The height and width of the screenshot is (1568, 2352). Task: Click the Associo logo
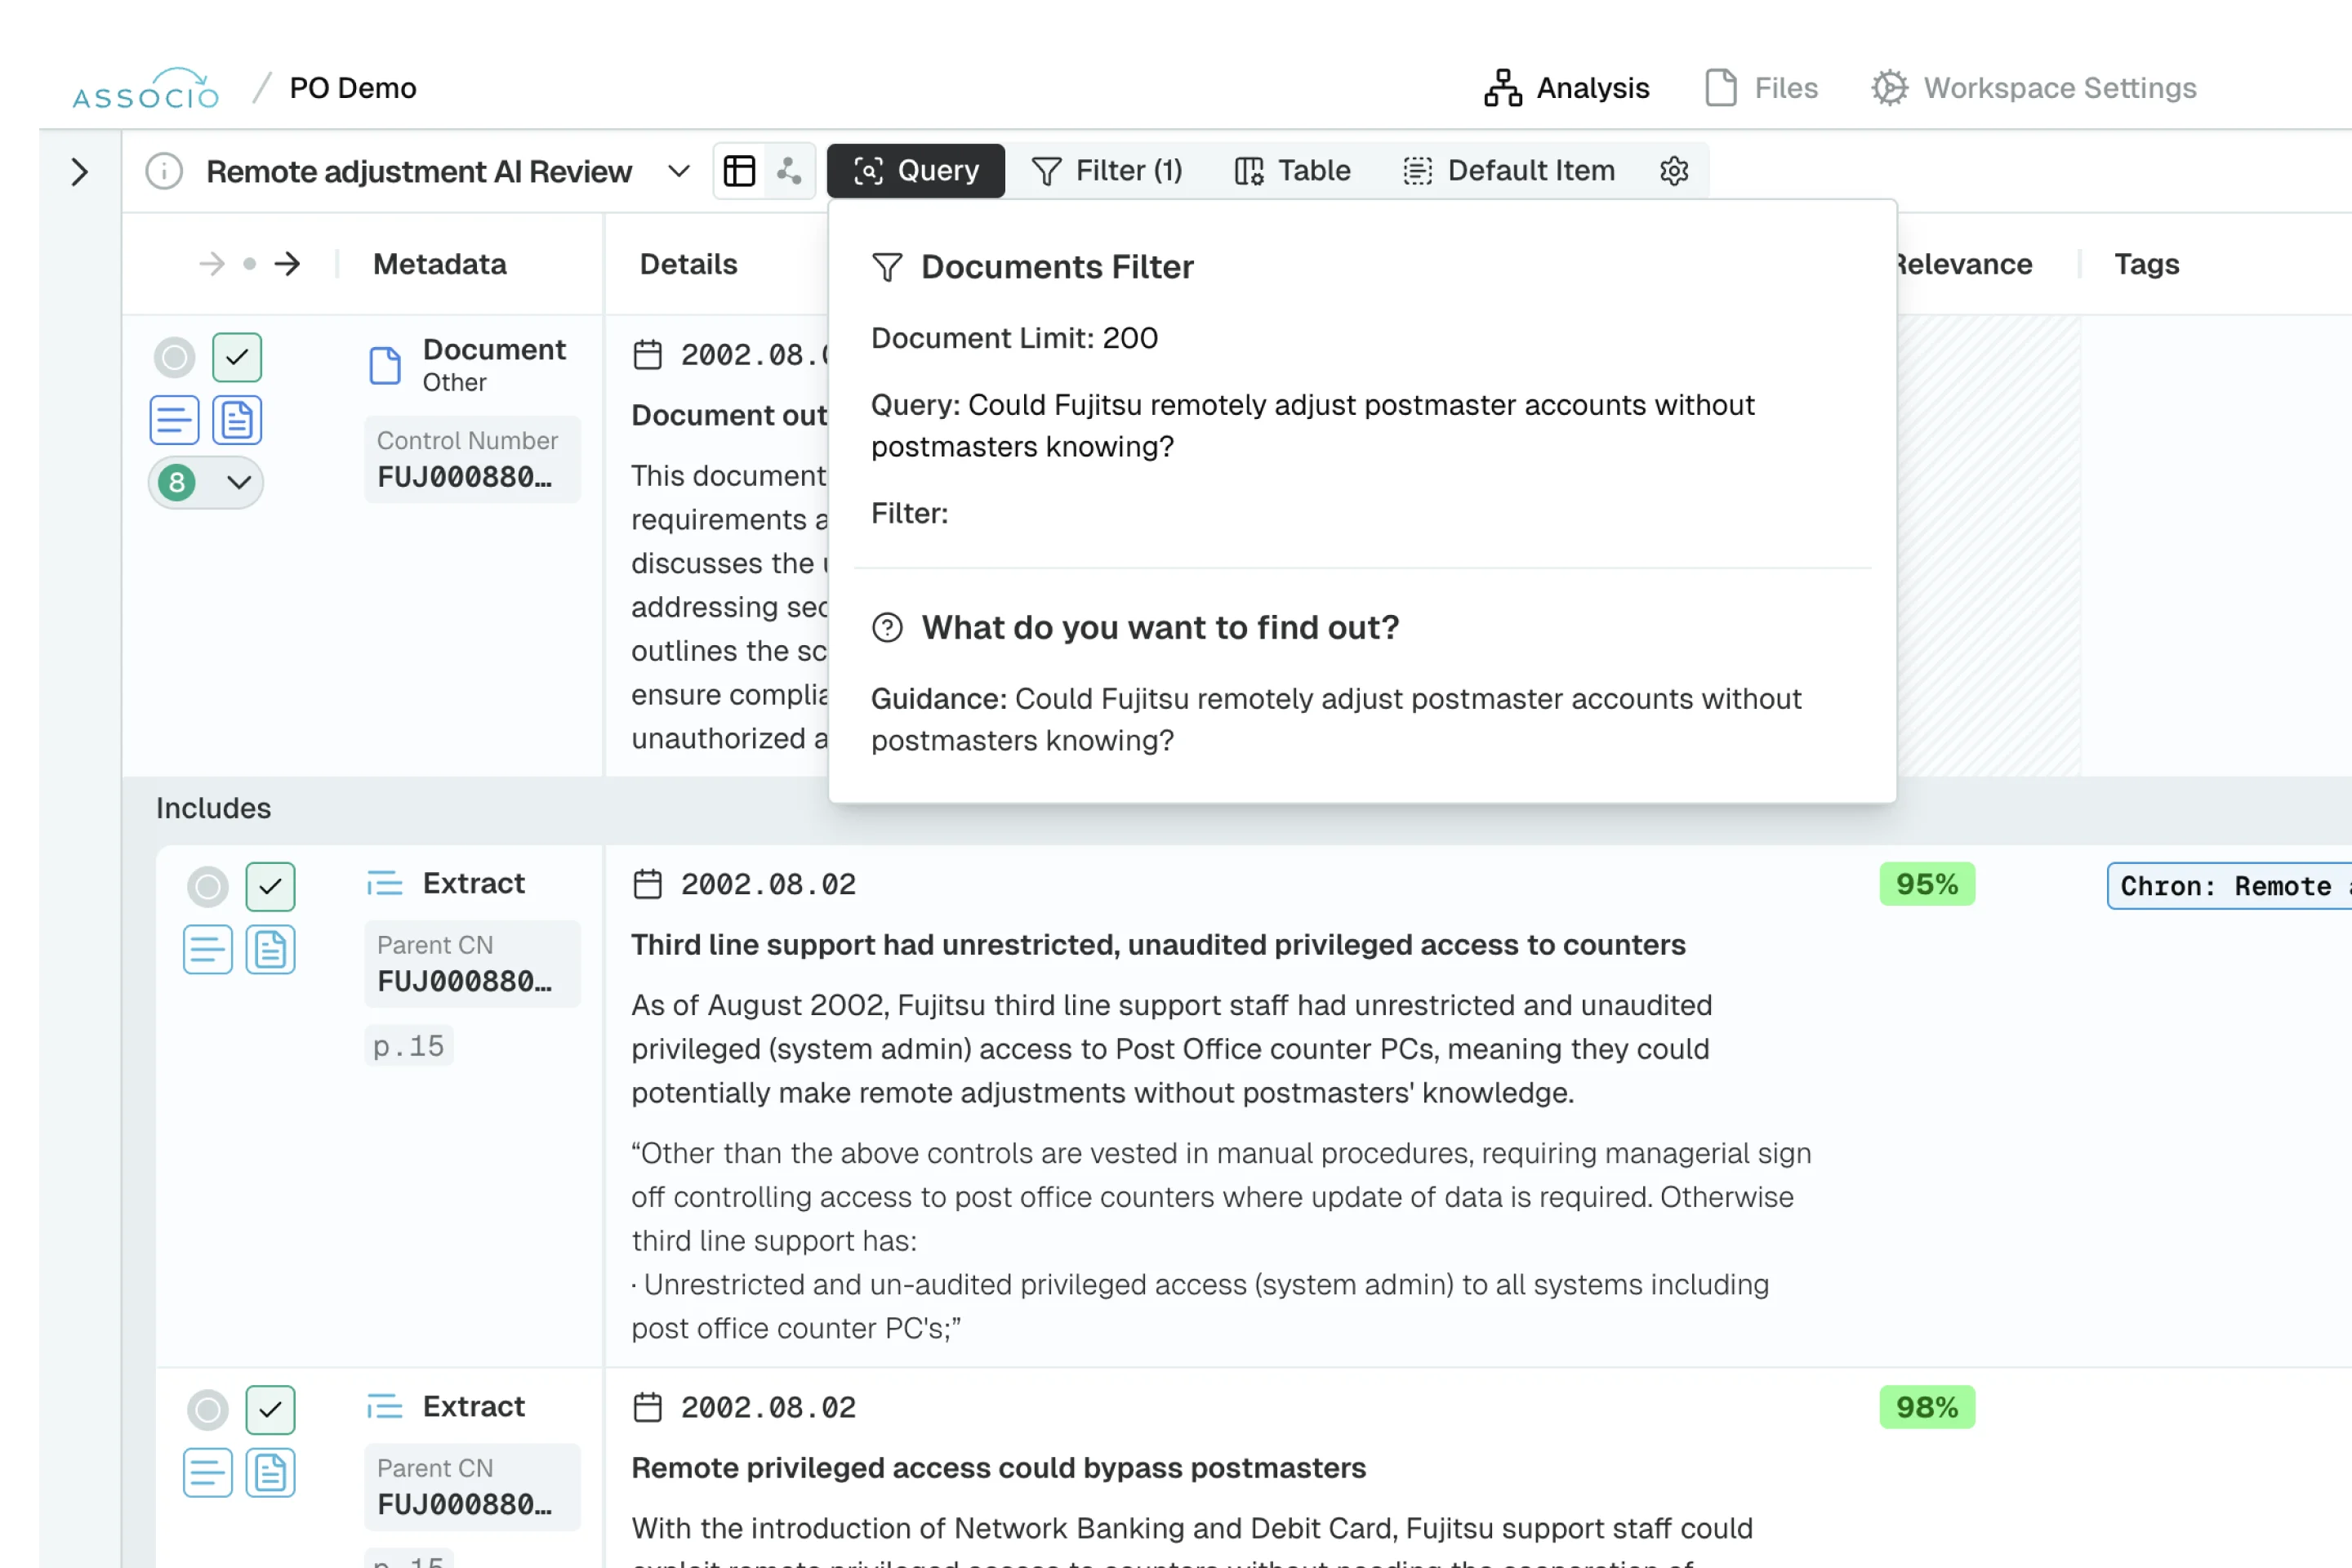tap(146, 89)
